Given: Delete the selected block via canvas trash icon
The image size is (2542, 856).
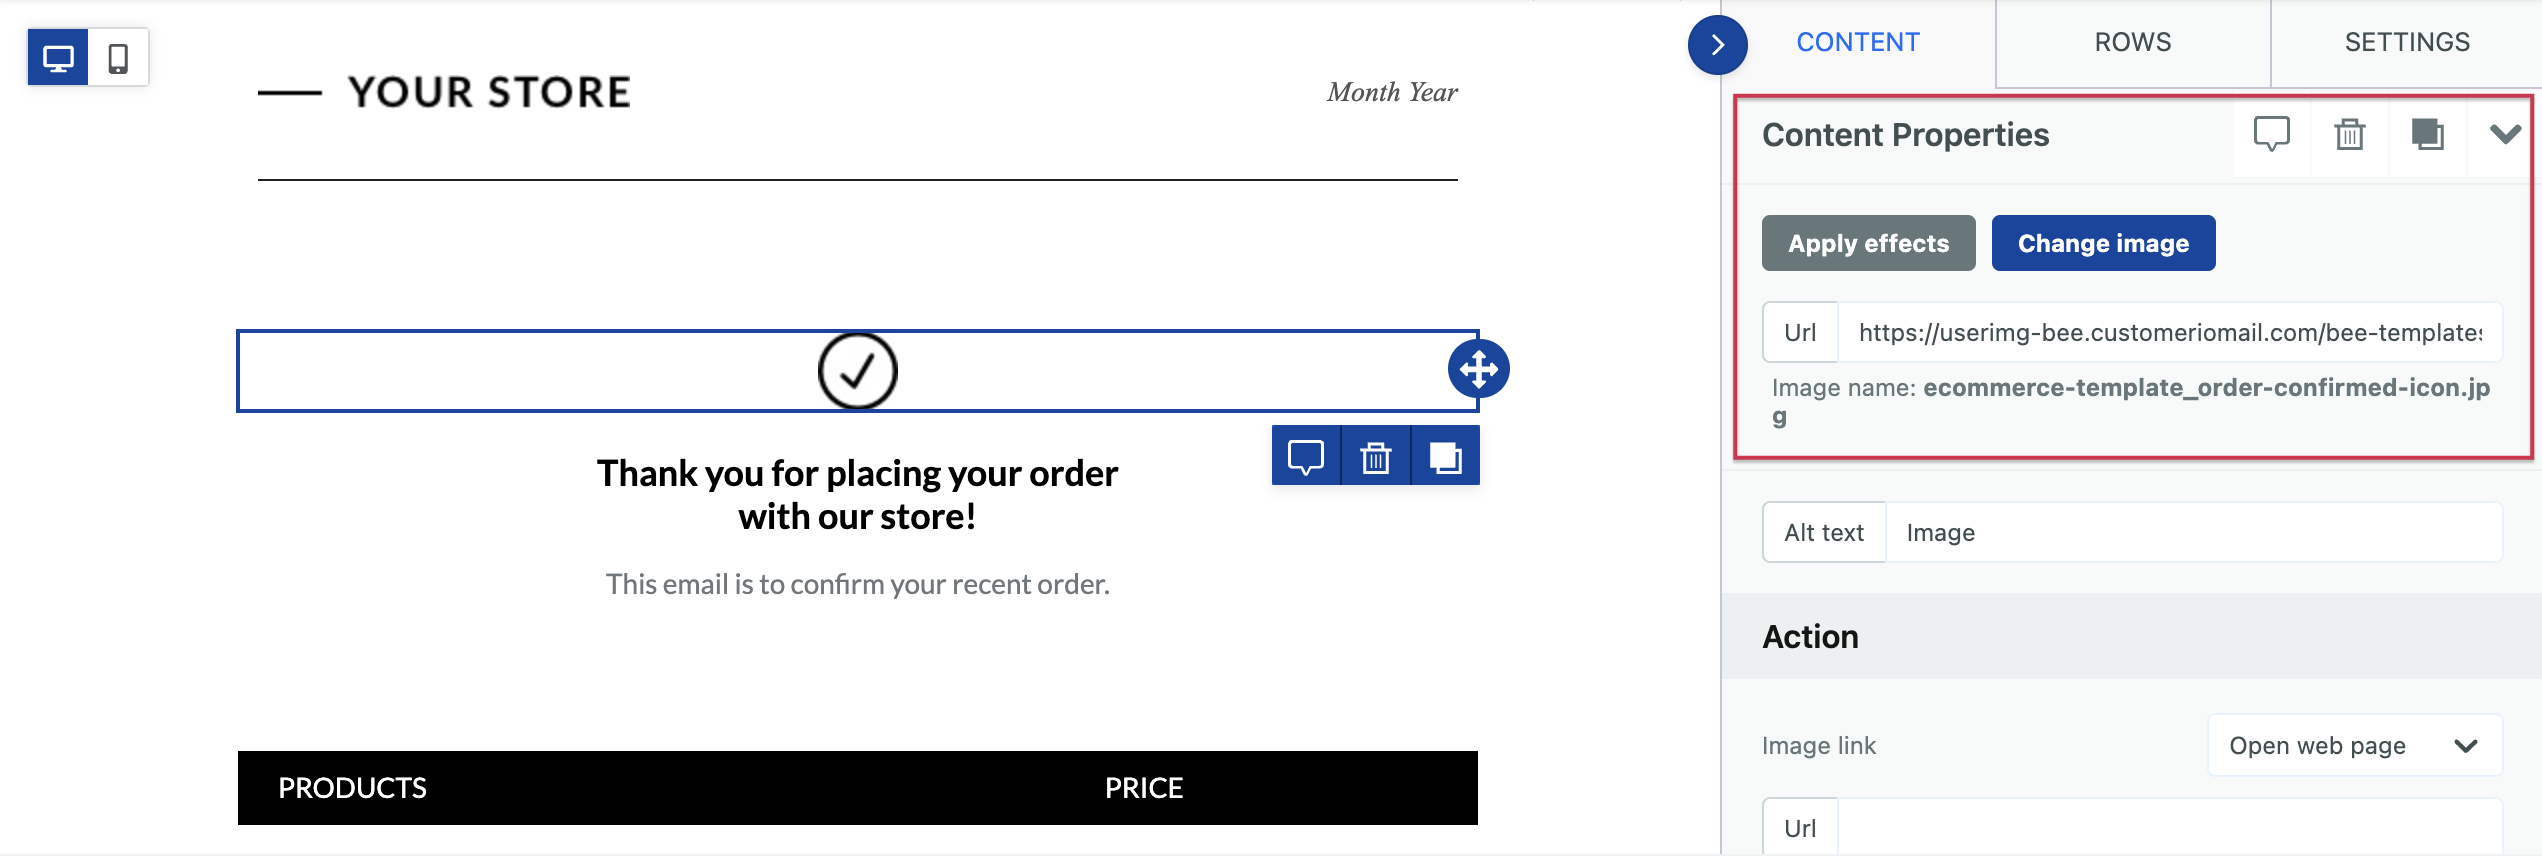Looking at the screenshot, I should point(1376,457).
